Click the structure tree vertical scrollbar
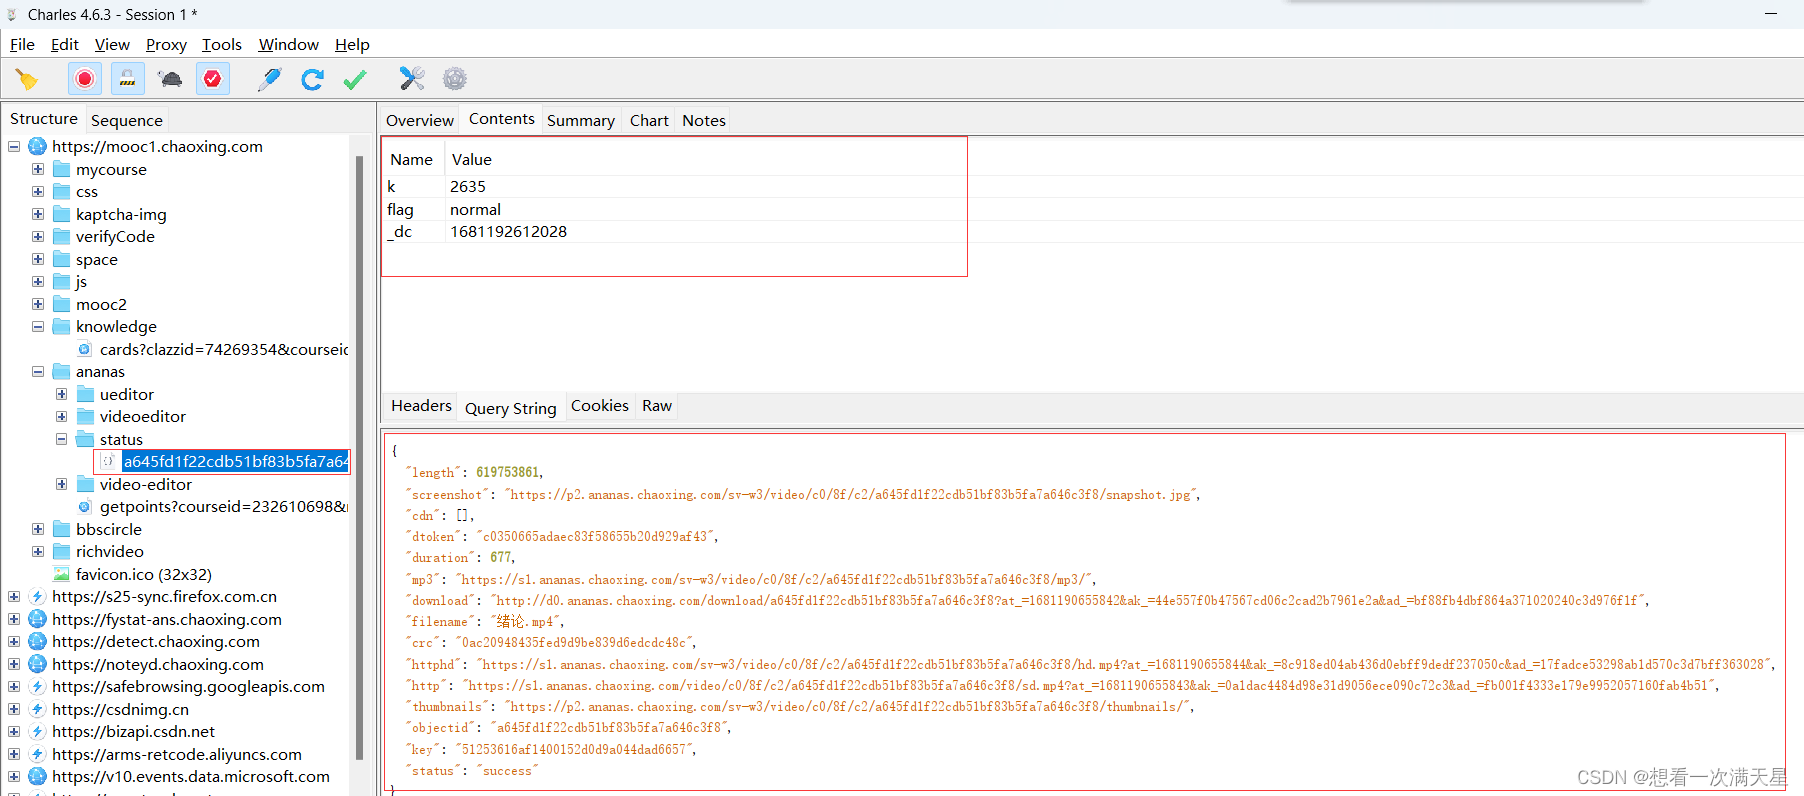1804x796 pixels. (x=359, y=458)
